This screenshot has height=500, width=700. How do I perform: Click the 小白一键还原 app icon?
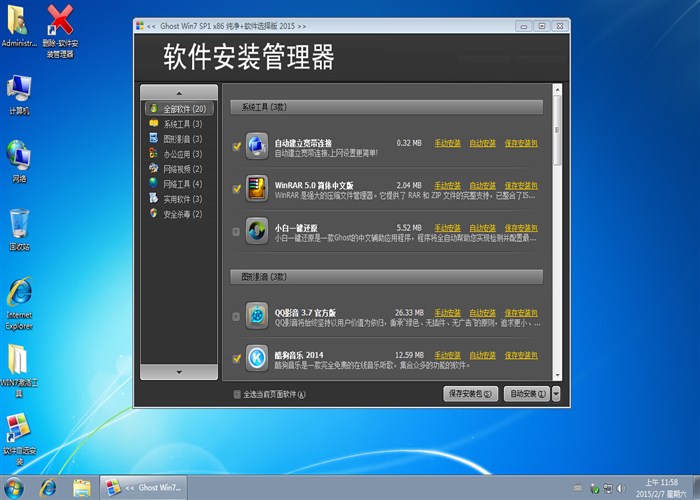tap(257, 231)
